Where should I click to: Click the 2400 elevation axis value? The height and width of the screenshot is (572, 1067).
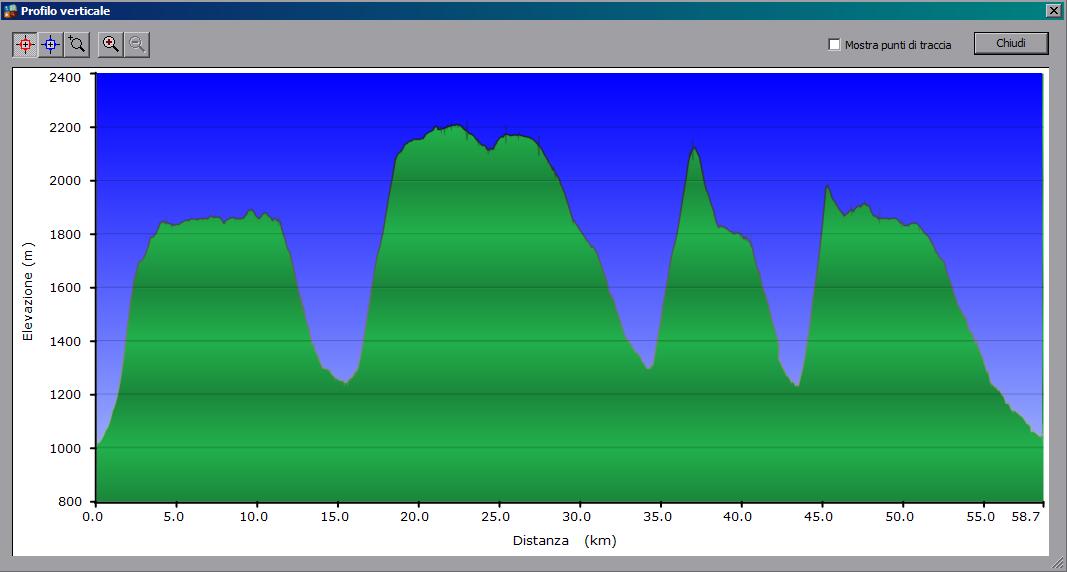[x=65, y=78]
